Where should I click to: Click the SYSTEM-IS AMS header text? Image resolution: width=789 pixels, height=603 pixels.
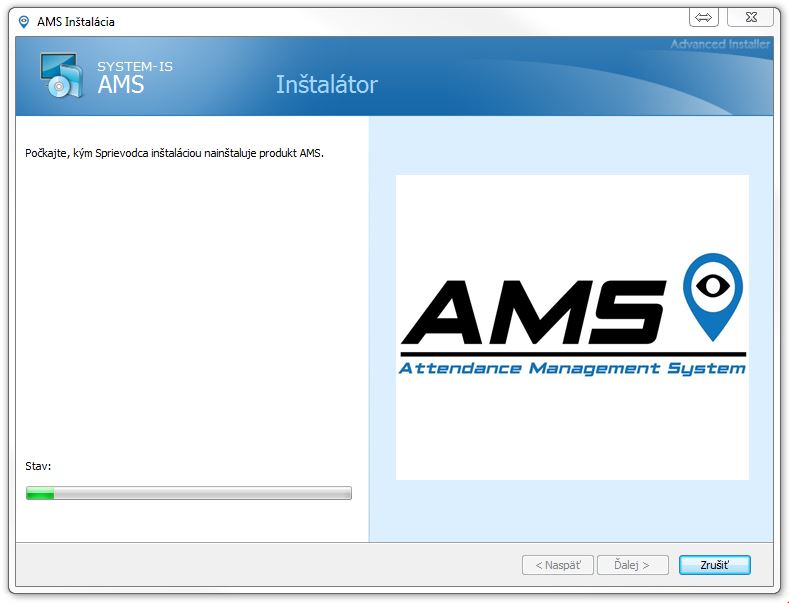click(135, 78)
